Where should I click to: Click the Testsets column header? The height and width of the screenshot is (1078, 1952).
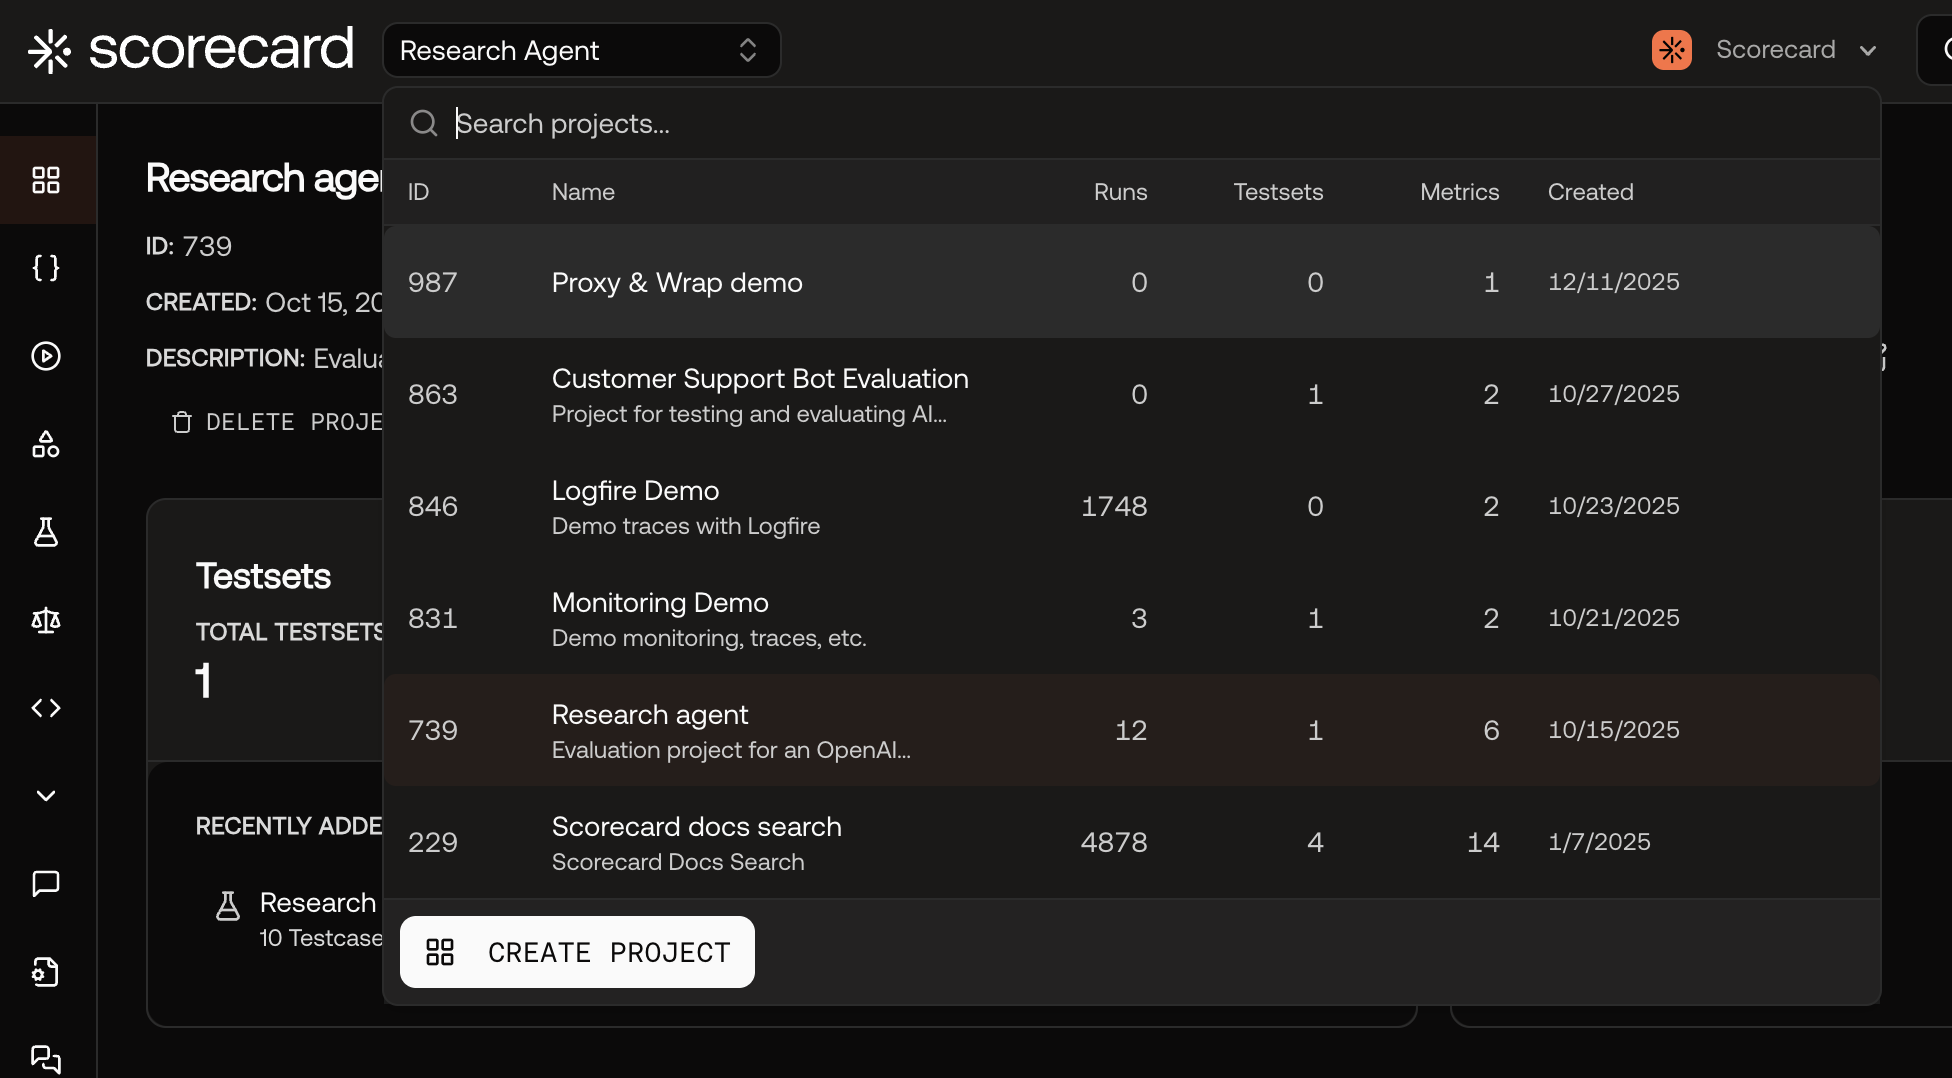coord(1278,192)
